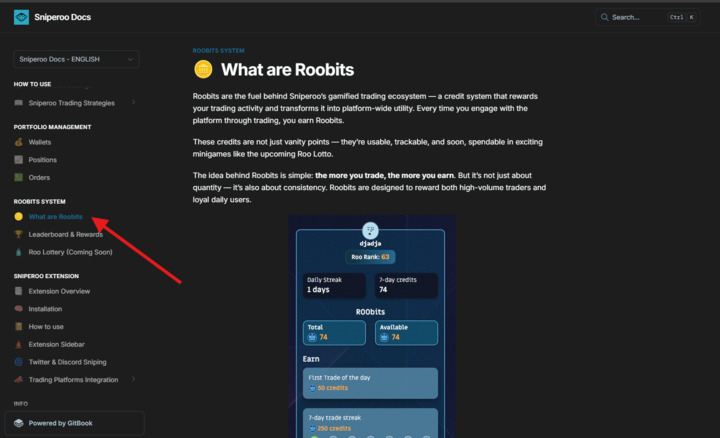Click the How to use book icon

pos(18,326)
